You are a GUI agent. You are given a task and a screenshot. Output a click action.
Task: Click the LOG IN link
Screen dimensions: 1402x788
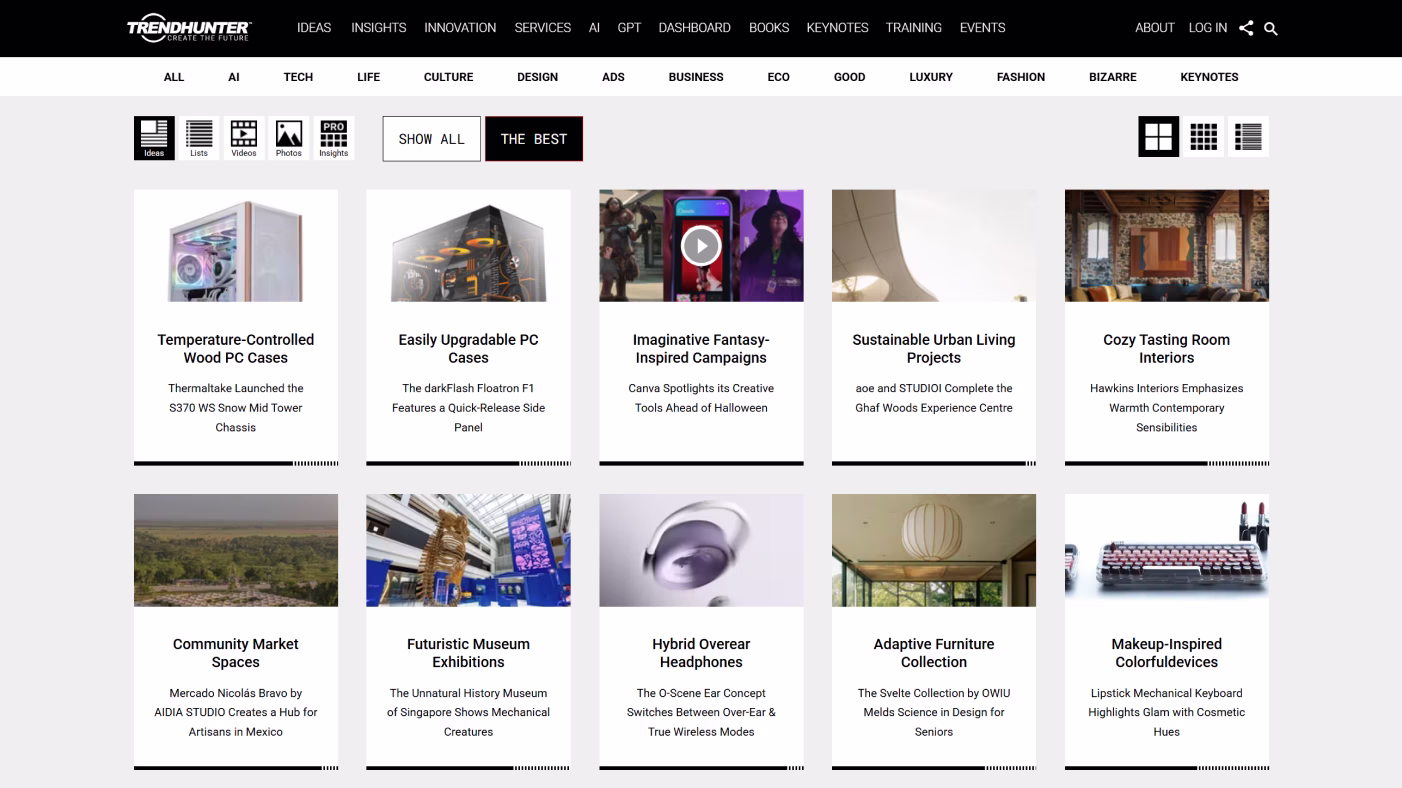[x=1207, y=28]
